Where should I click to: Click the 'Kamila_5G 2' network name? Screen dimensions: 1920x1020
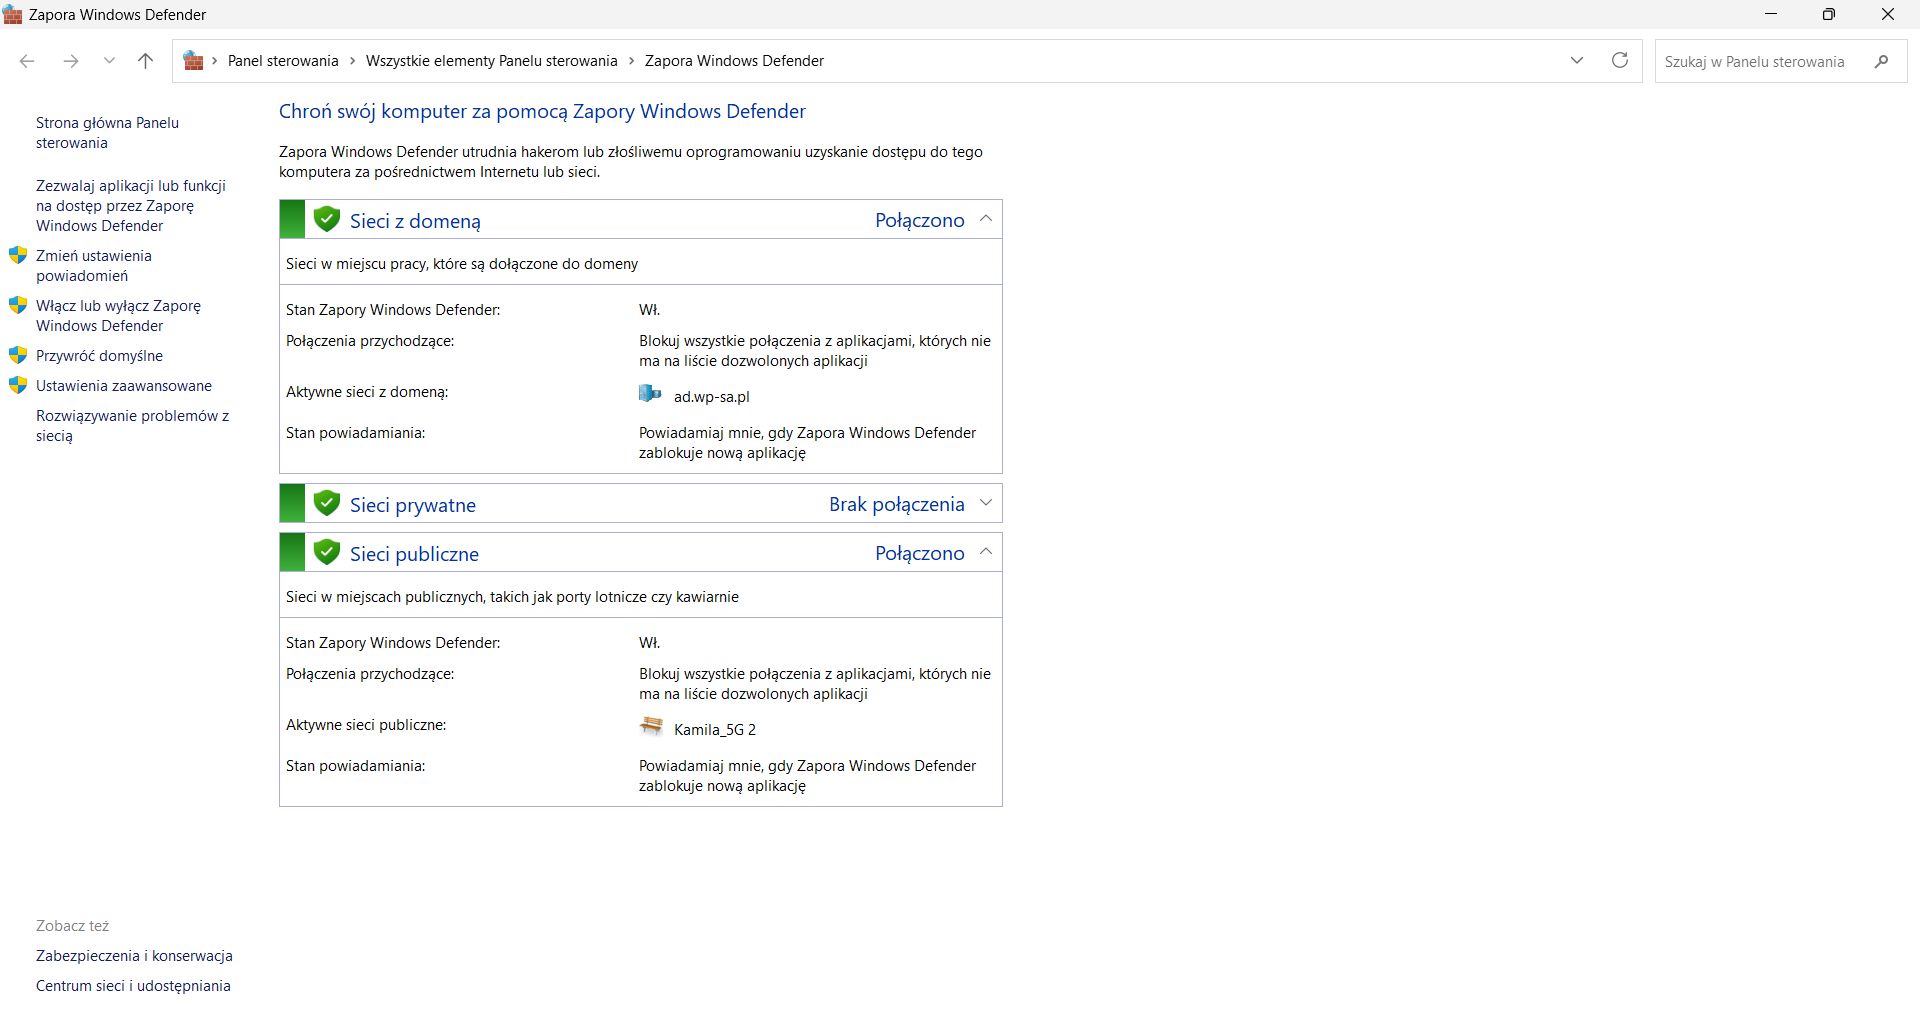coord(715,730)
